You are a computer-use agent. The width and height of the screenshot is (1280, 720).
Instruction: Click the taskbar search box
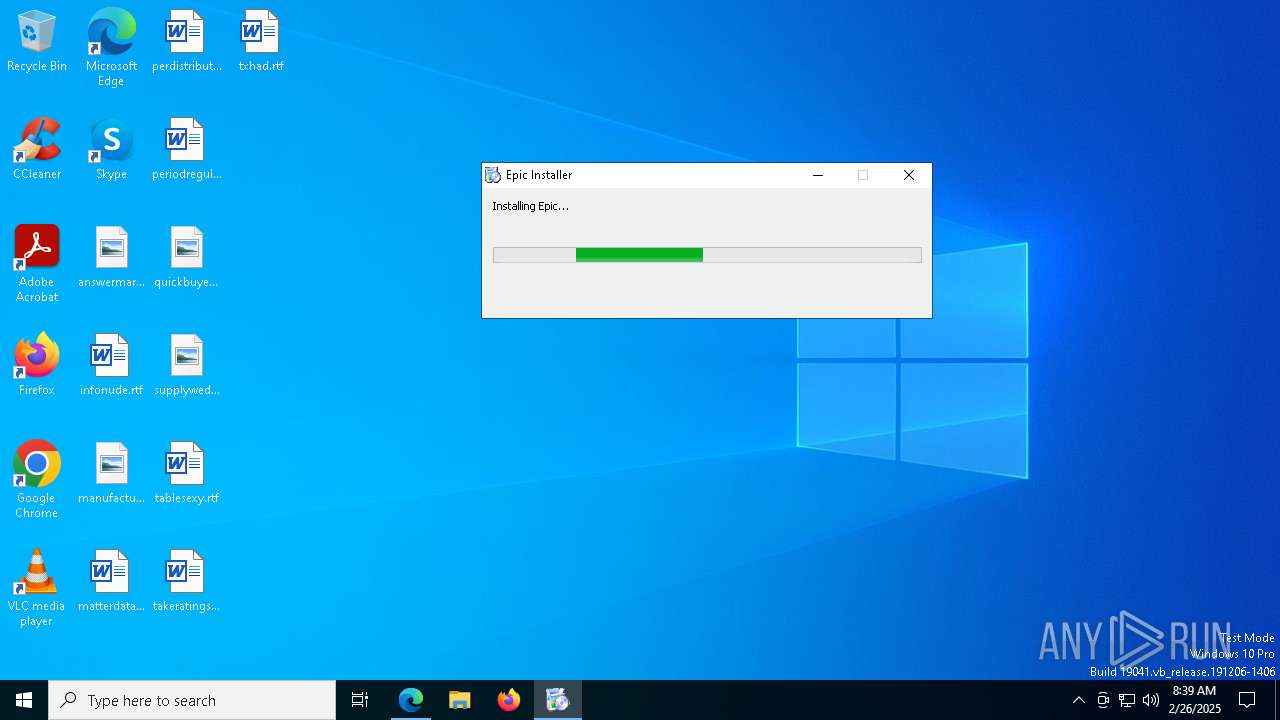[x=192, y=700]
